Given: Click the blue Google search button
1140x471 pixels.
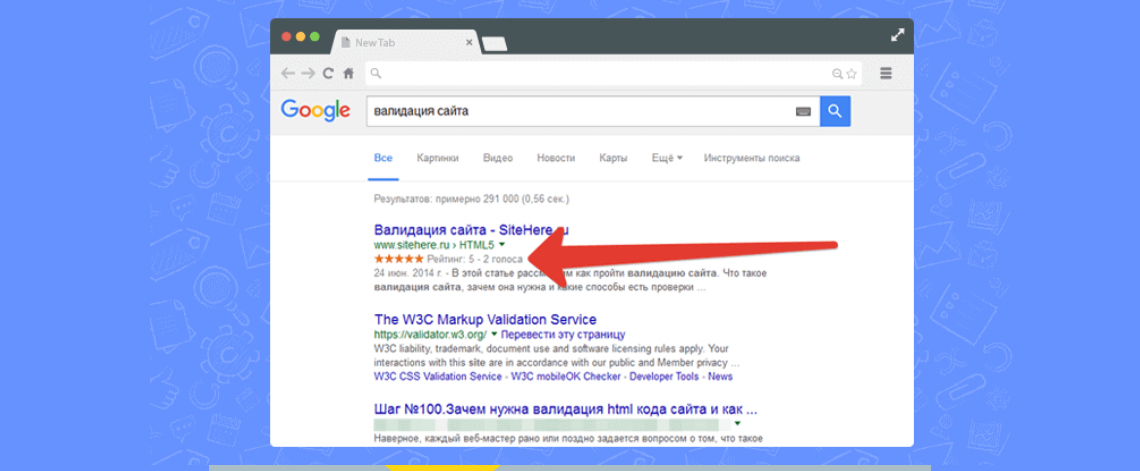Looking at the screenshot, I should [835, 111].
